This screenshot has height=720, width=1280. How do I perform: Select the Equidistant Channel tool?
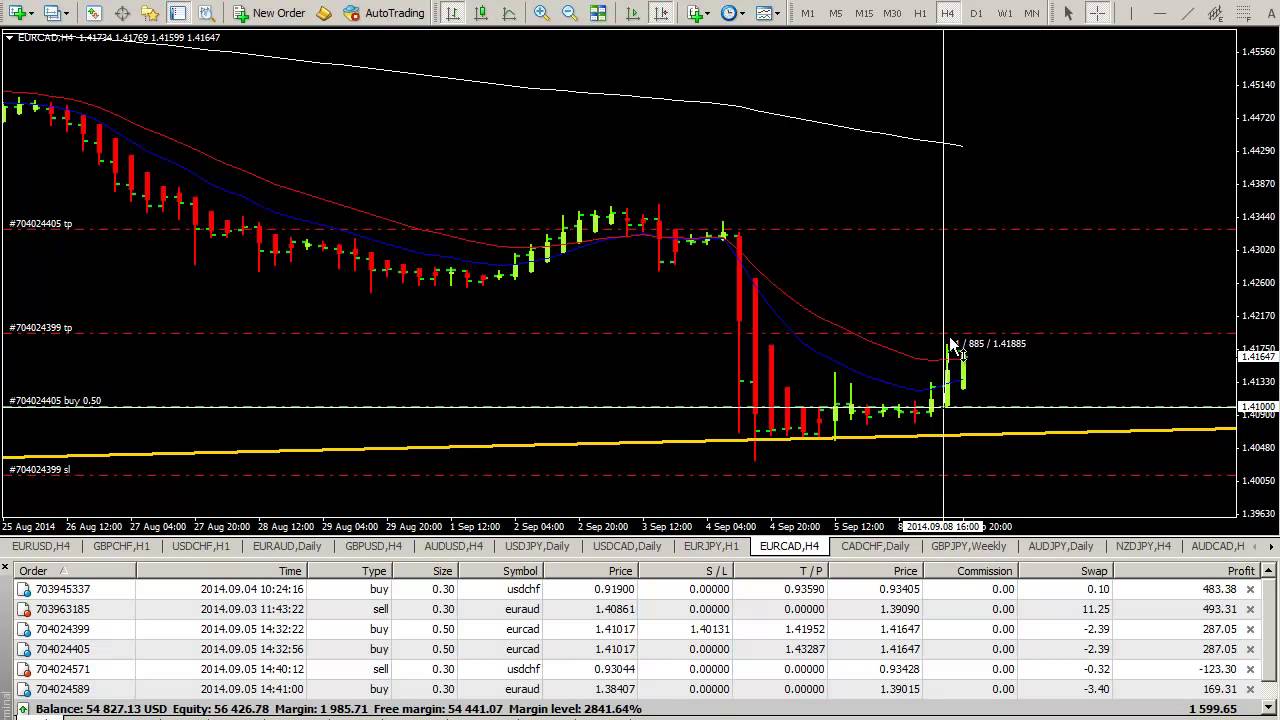[1215, 13]
